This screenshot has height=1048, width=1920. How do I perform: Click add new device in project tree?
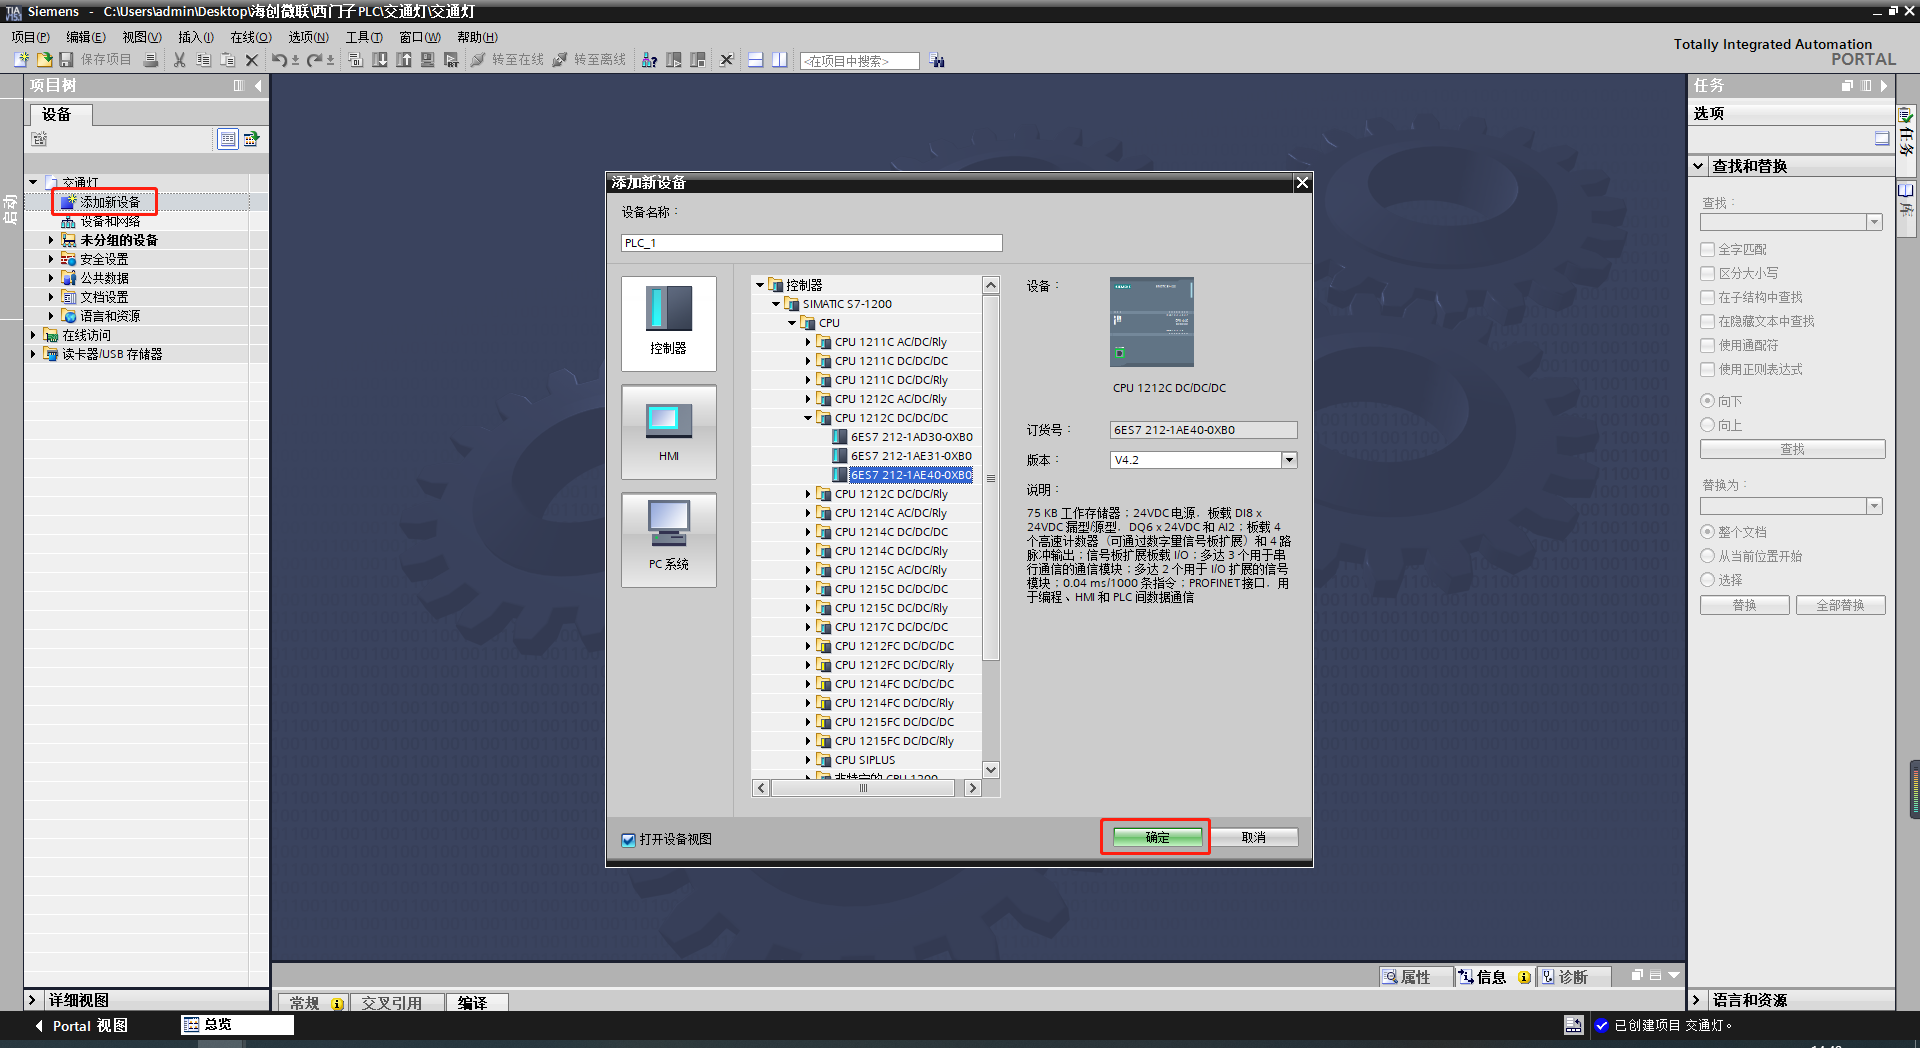110,202
